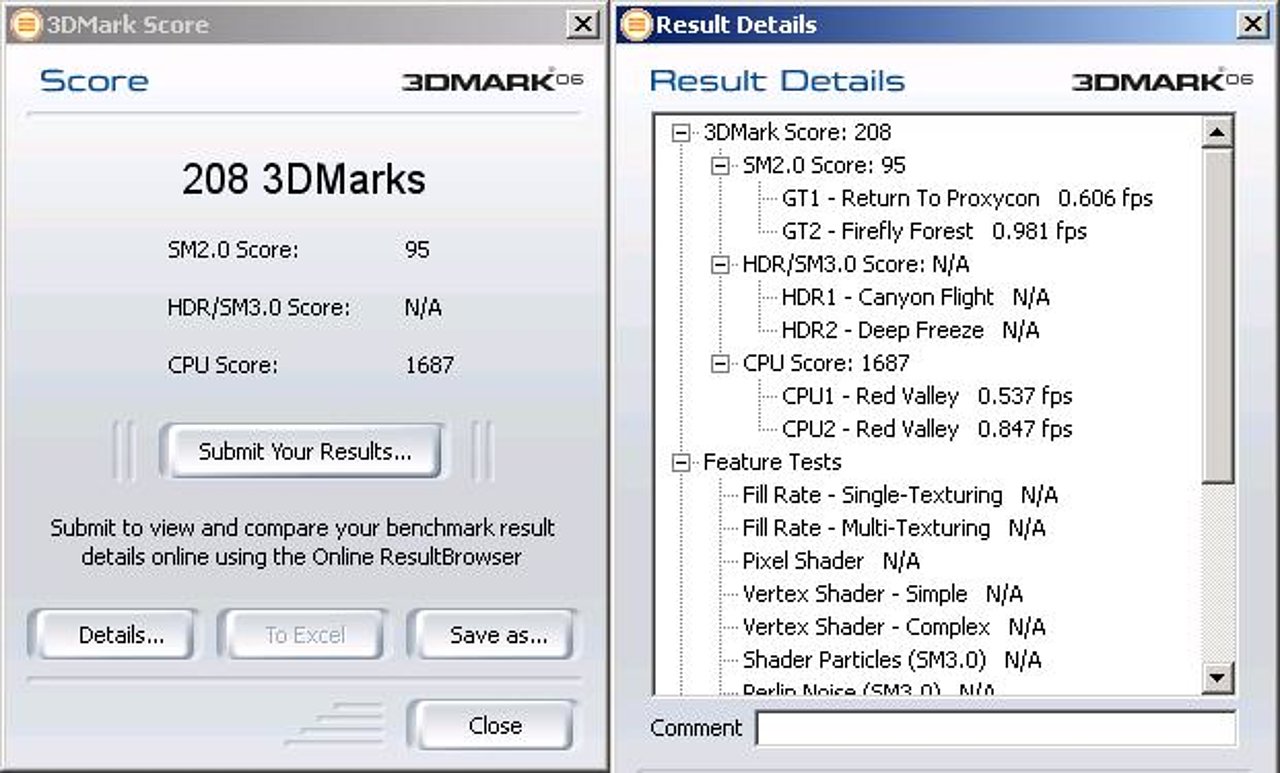This screenshot has width=1280, height=773.
Task: Click the scrollbar down arrow in Result Details
Action: pos(1217,678)
